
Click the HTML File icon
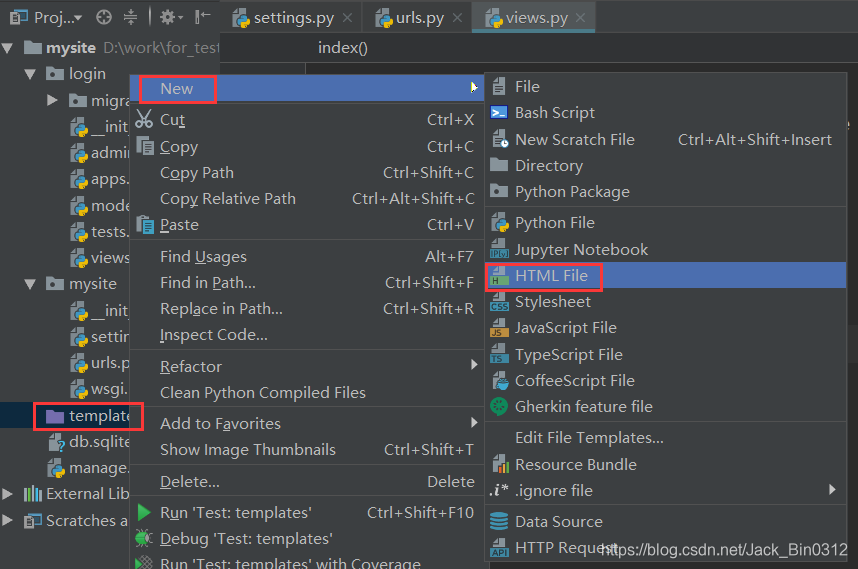(498, 276)
